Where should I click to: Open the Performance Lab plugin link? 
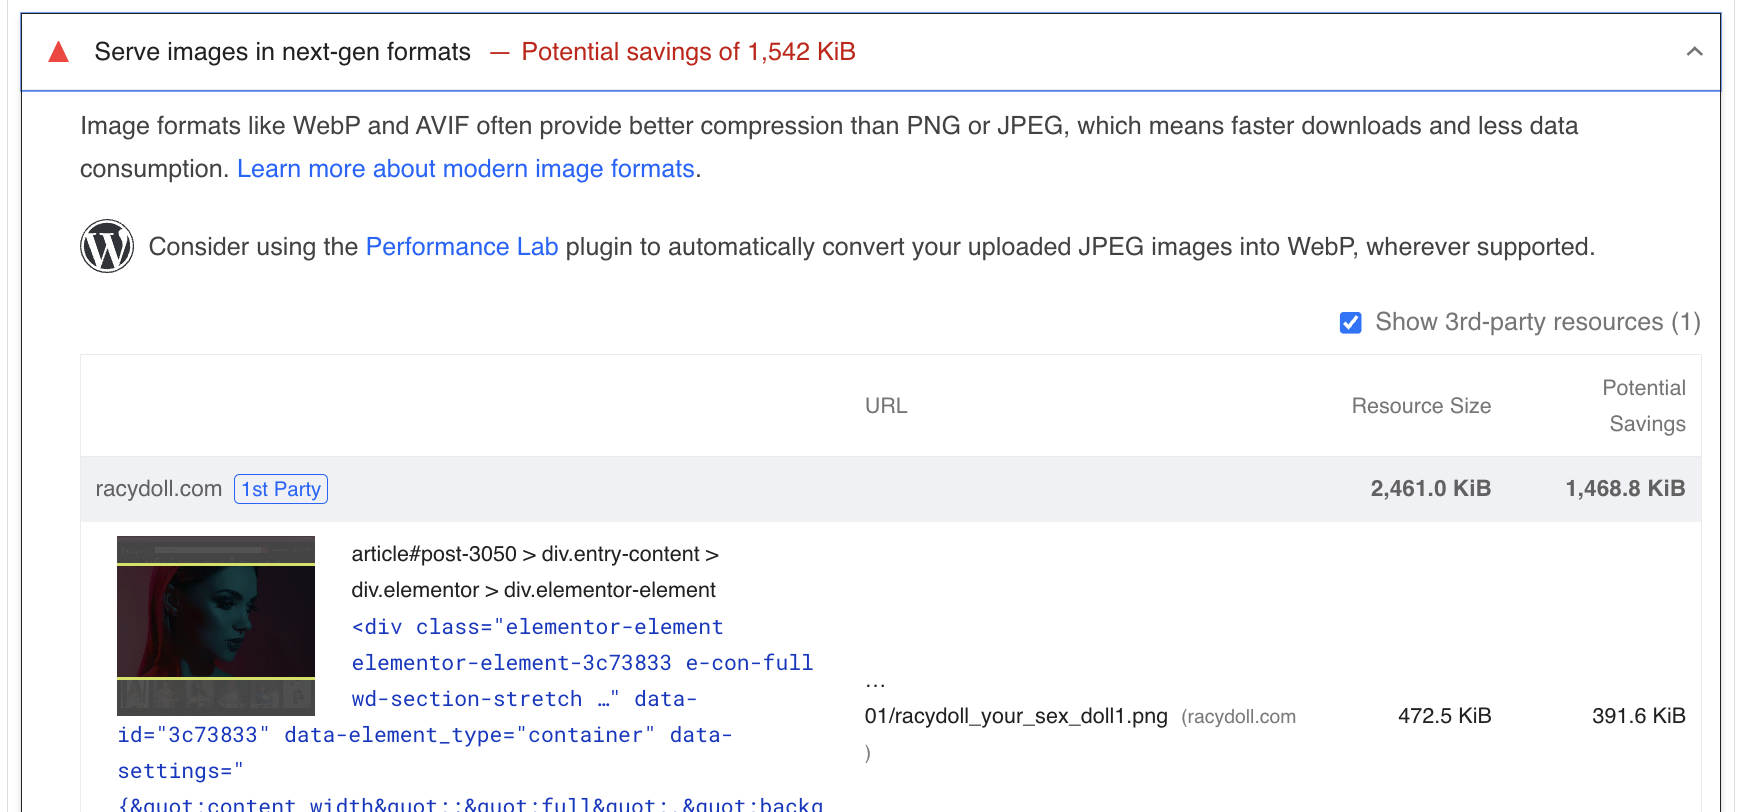[x=462, y=247]
